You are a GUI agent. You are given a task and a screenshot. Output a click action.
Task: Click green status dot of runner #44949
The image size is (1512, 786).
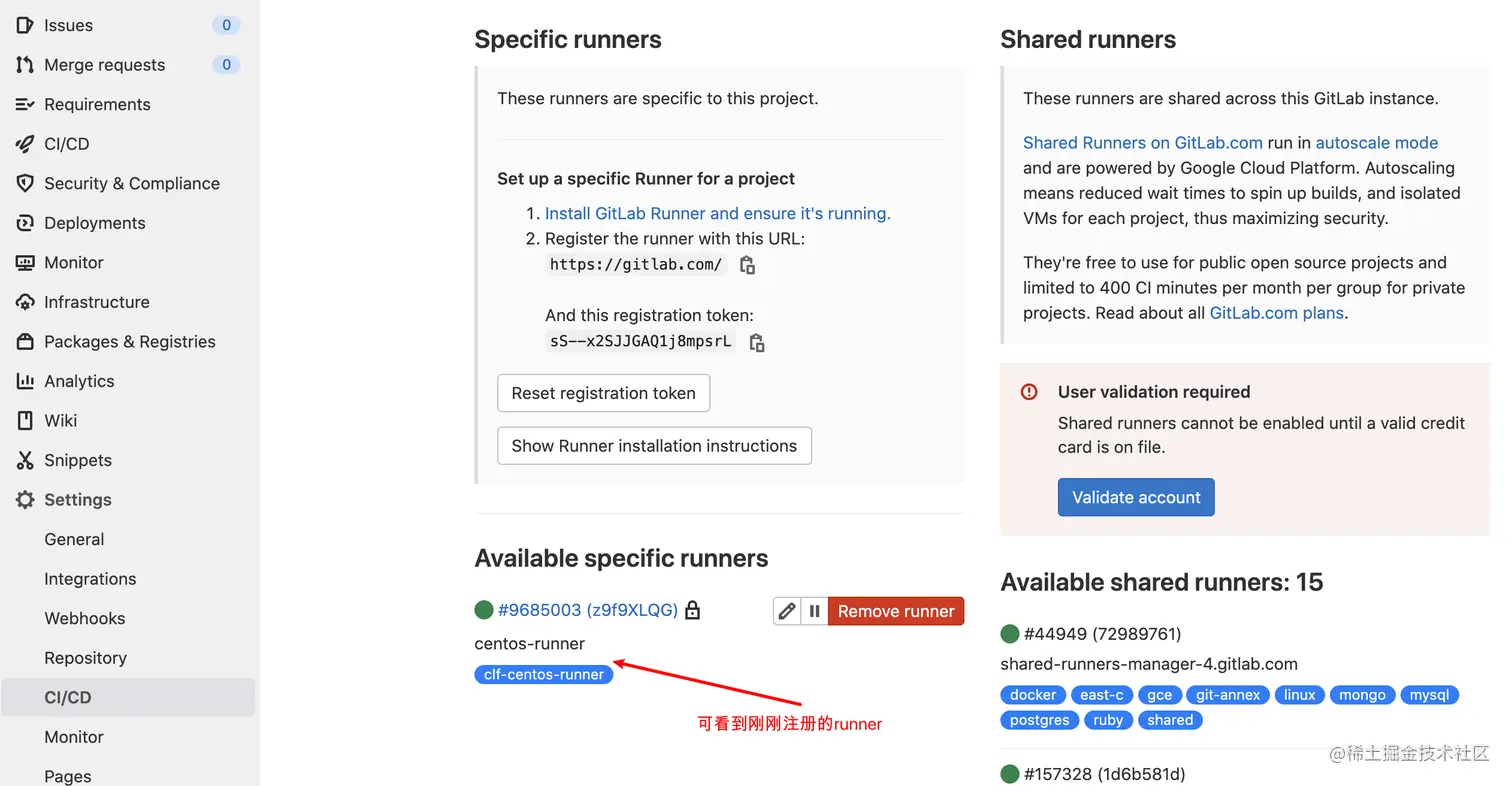tap(1010, 634)
